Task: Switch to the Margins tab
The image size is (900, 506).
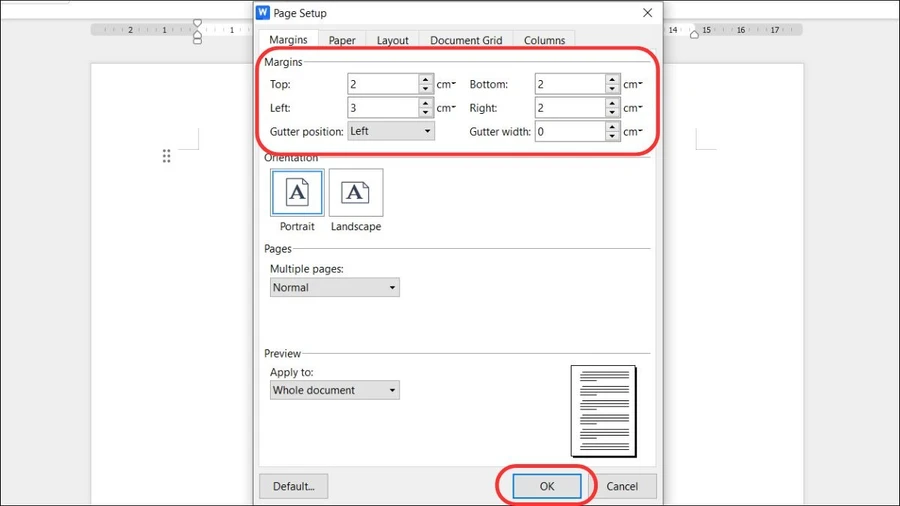Action: click(288, 40)
